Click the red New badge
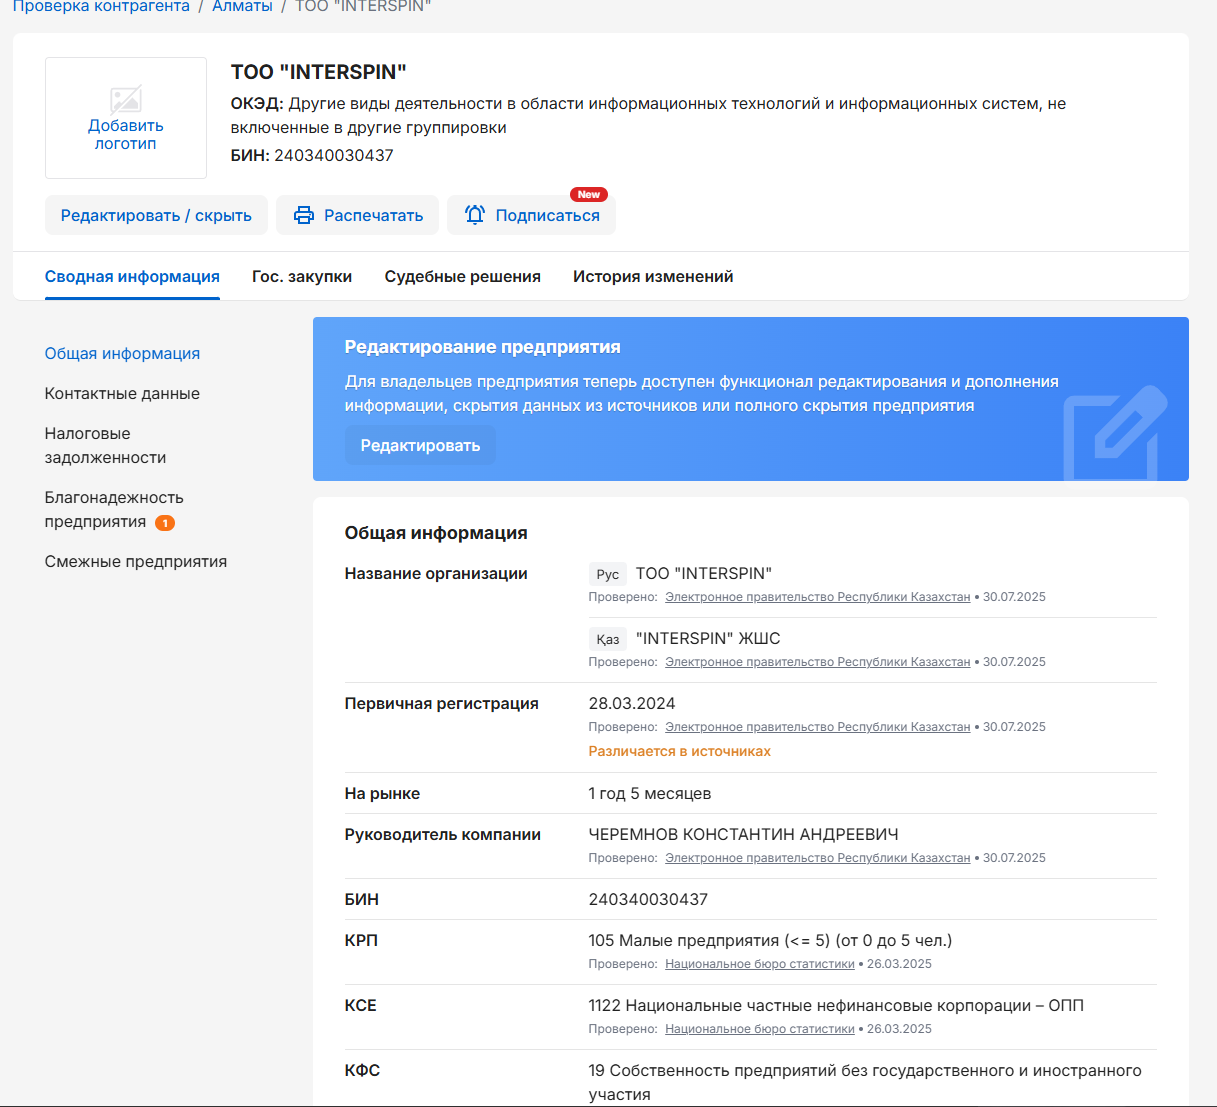This screenshot has width=1217, height=1107. pyautogui.click(x=588, y=195)
